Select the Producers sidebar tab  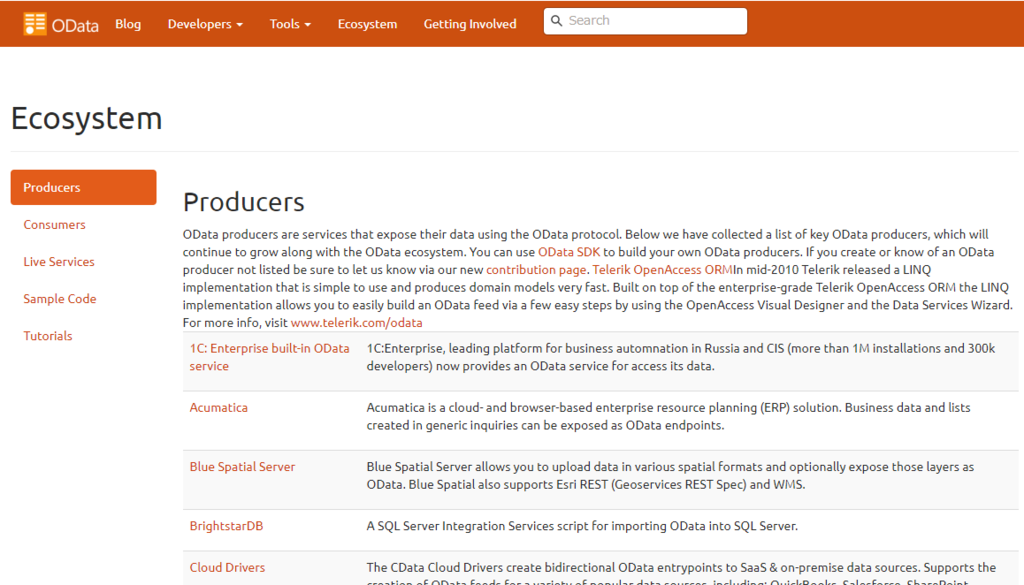84,187
